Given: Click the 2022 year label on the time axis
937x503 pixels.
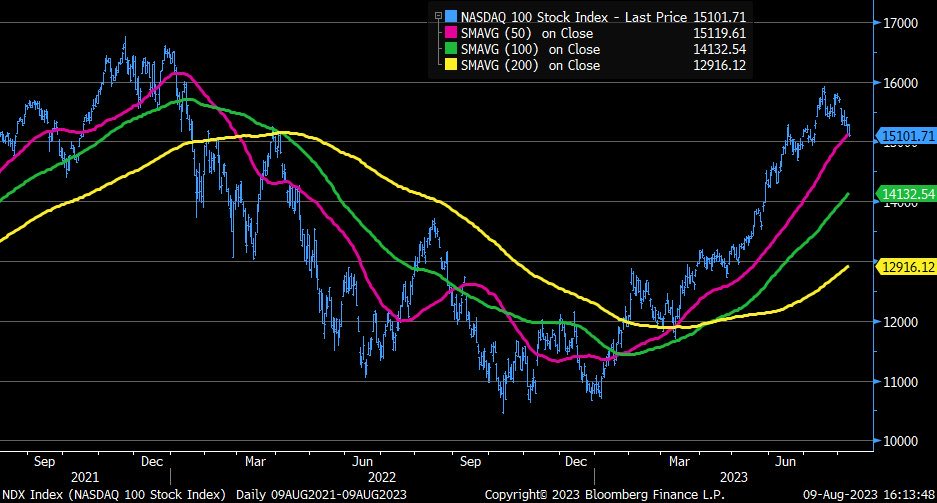Looking at the screenshot, I should (x=382, y=477).
